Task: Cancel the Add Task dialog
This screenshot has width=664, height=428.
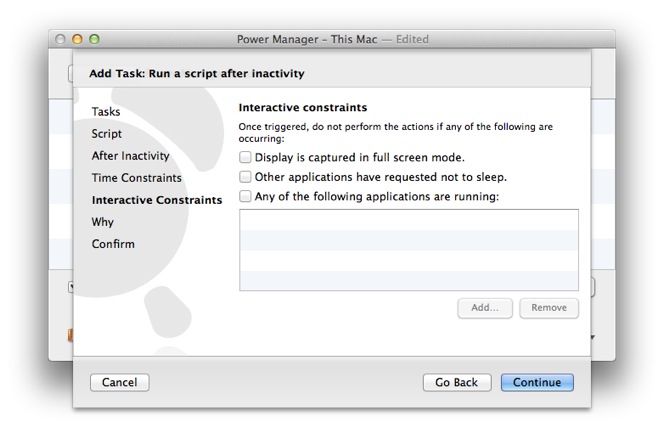Action: pos(119,382)
